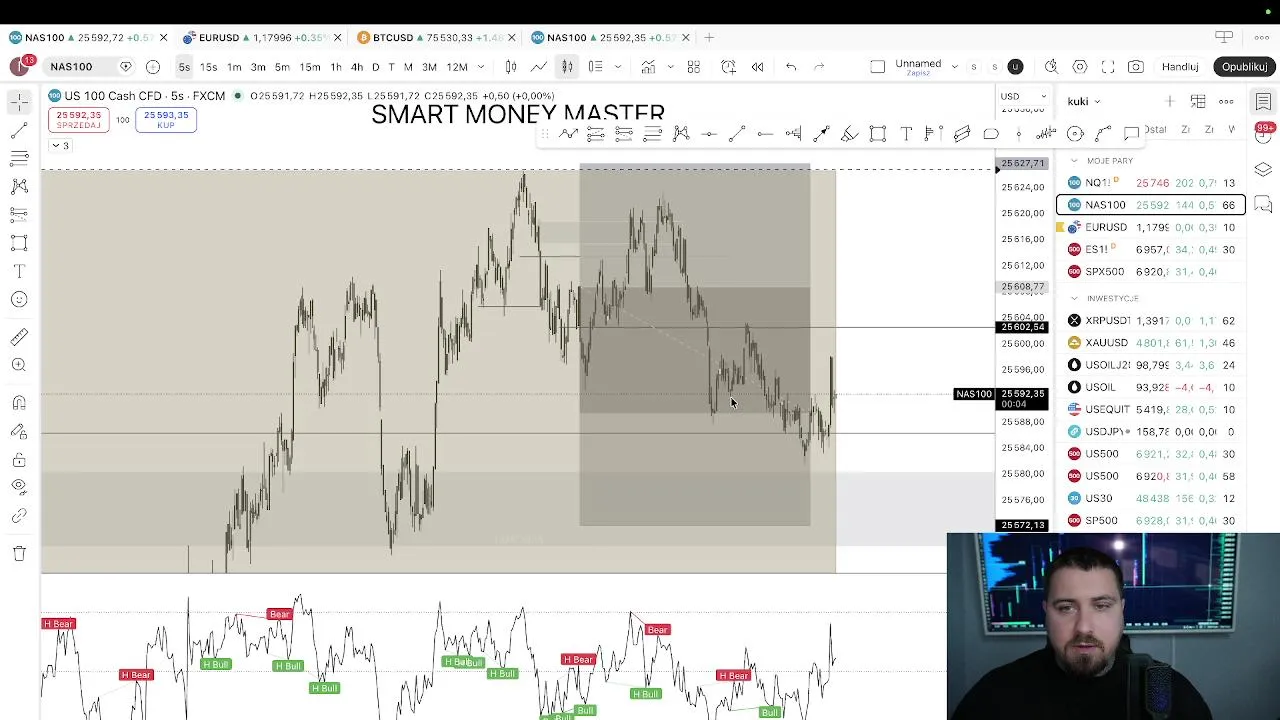Select the 1m timeframe
Image resolution: width=1280 pixels, height=720 pixels.
234,67
